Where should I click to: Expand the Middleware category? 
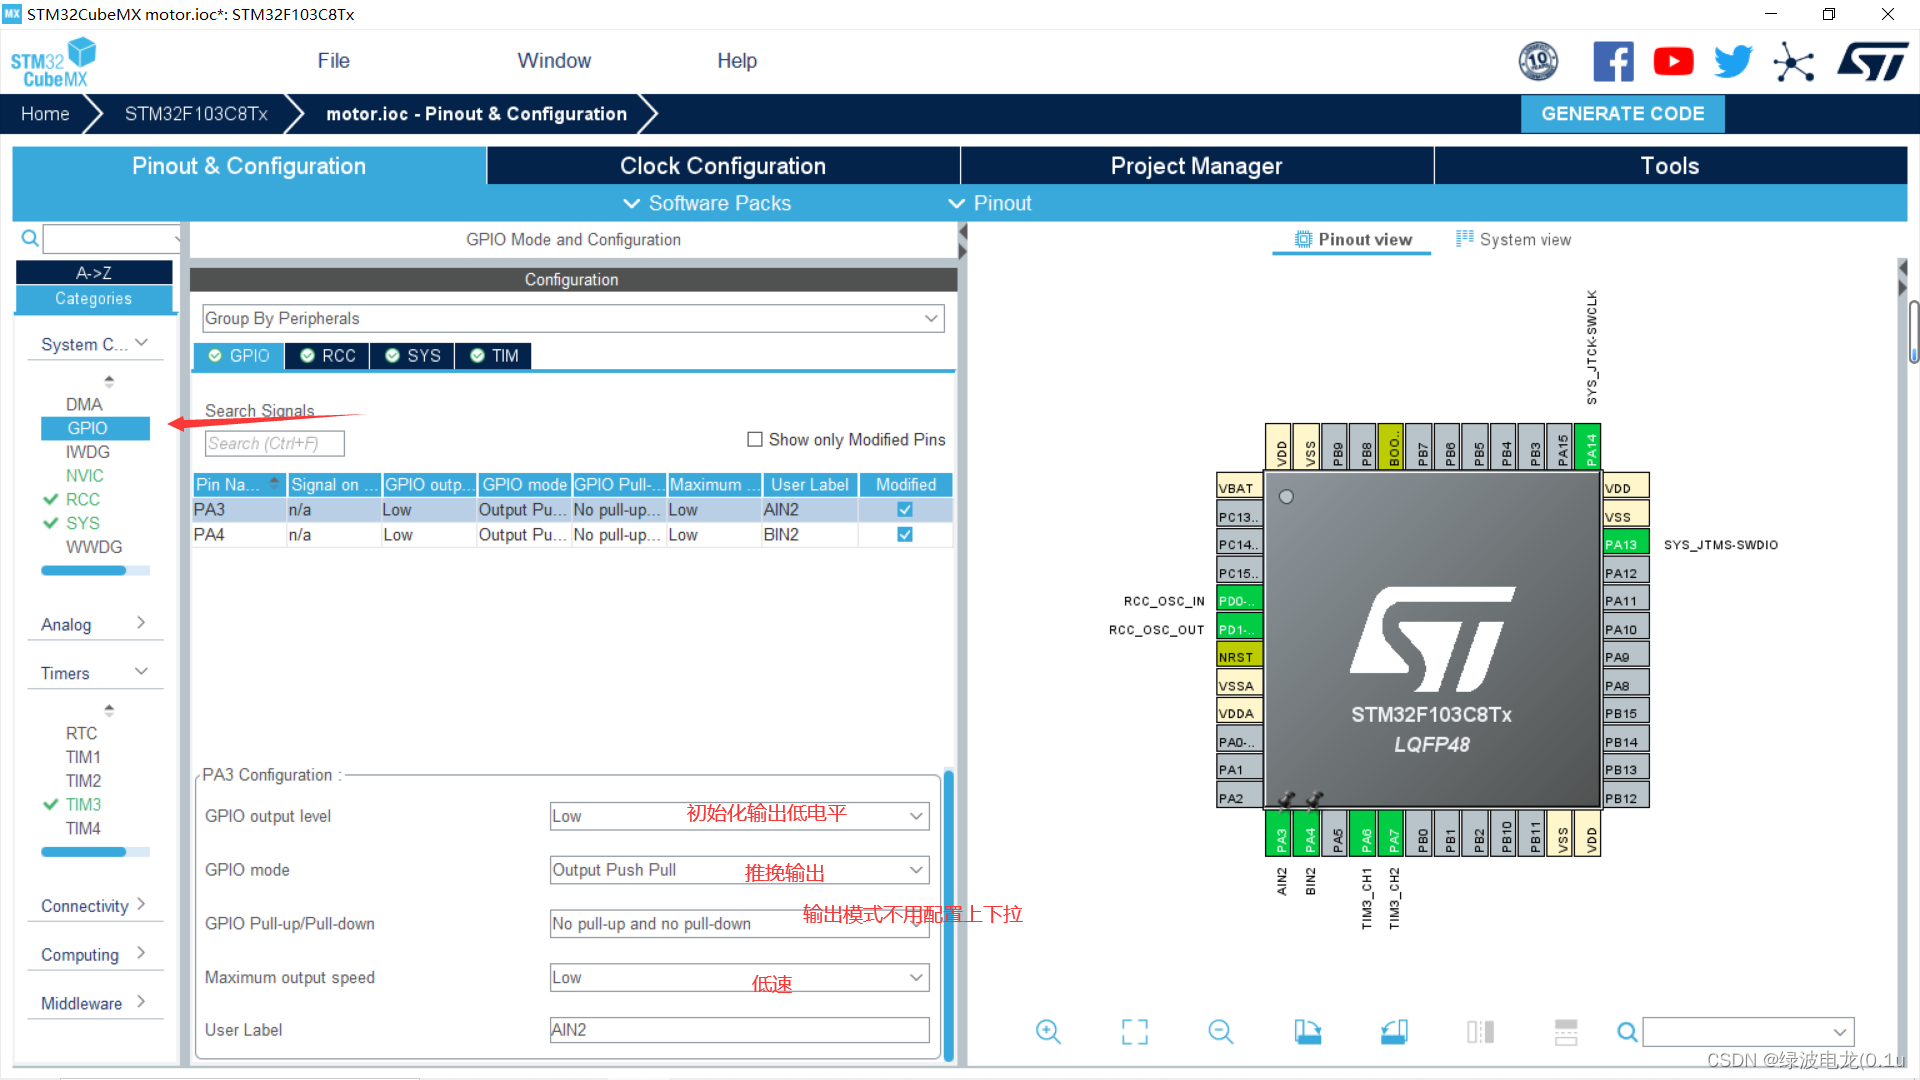(94, 1003)
